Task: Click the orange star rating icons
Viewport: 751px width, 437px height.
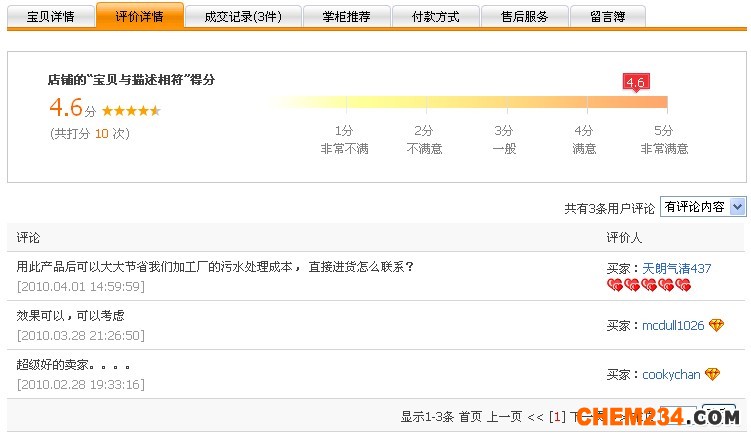Action: point(130,111)
